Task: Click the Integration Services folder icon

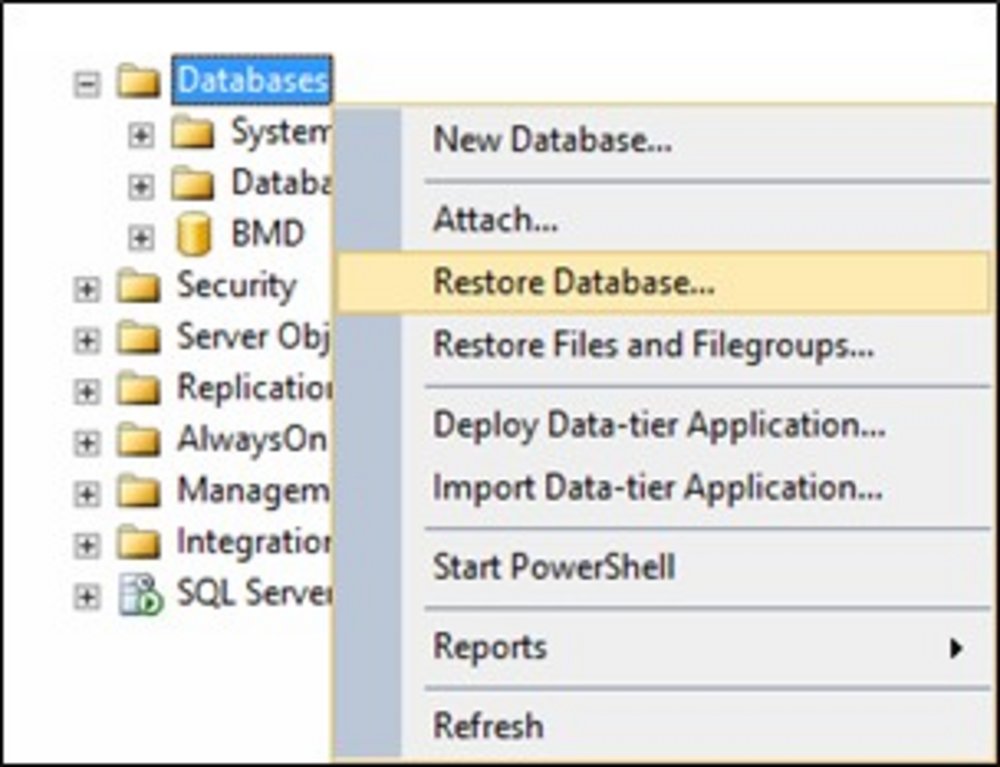Action: [138, 543]
